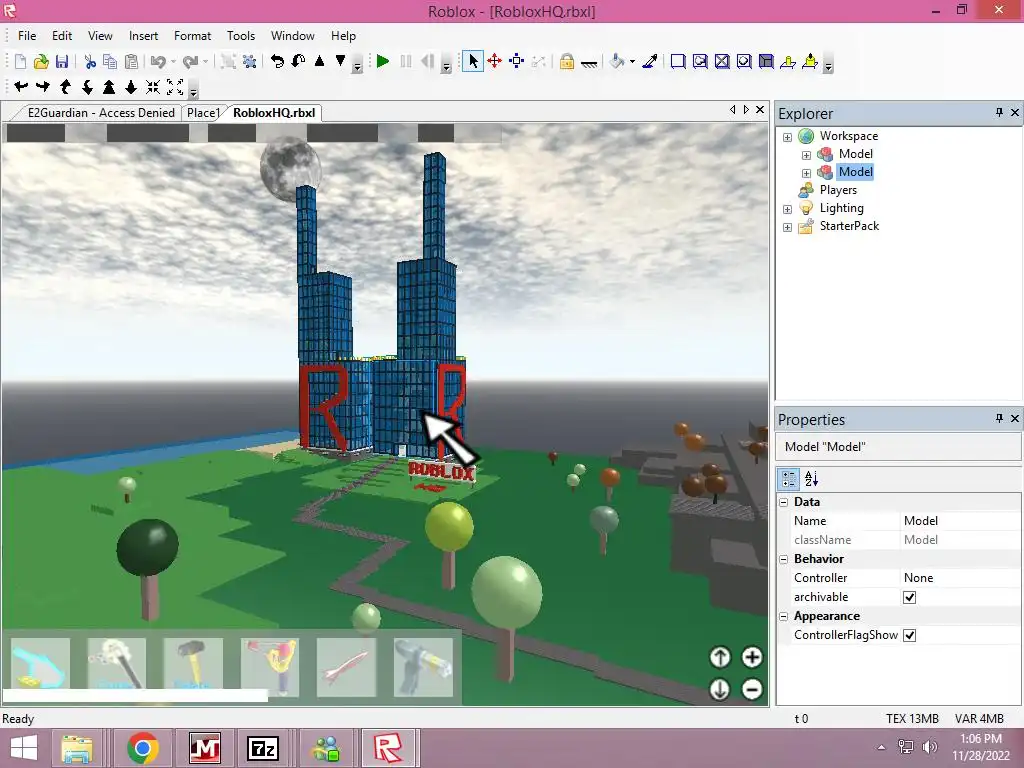Expand the Lighting tree node
Image resolution: width=1024 pixels, height=768 pixels.
point(788,210)
